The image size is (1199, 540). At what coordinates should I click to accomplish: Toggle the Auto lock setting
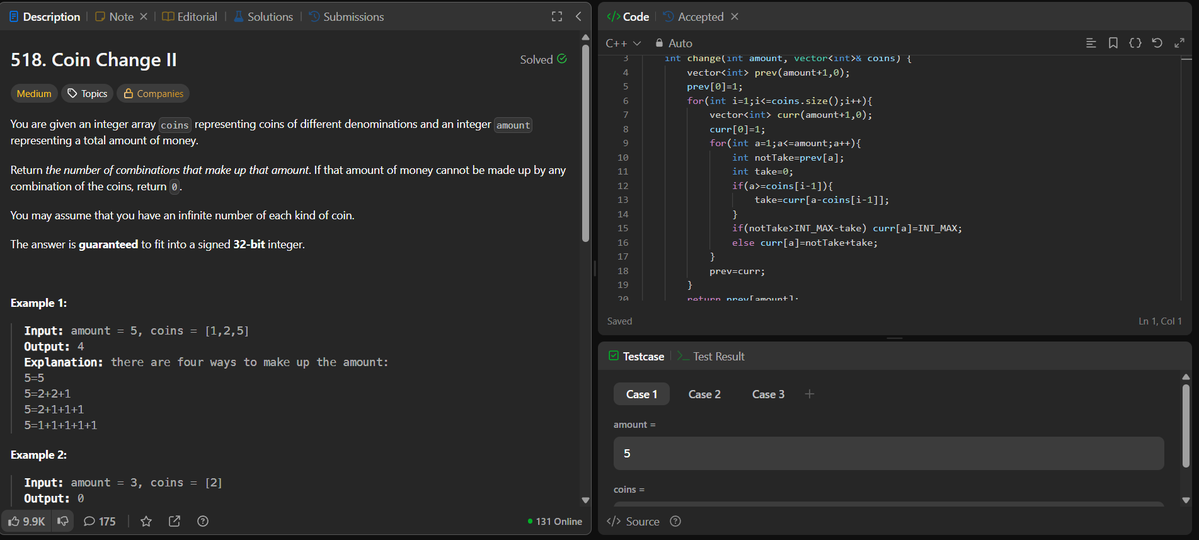(x=674, y=44)
